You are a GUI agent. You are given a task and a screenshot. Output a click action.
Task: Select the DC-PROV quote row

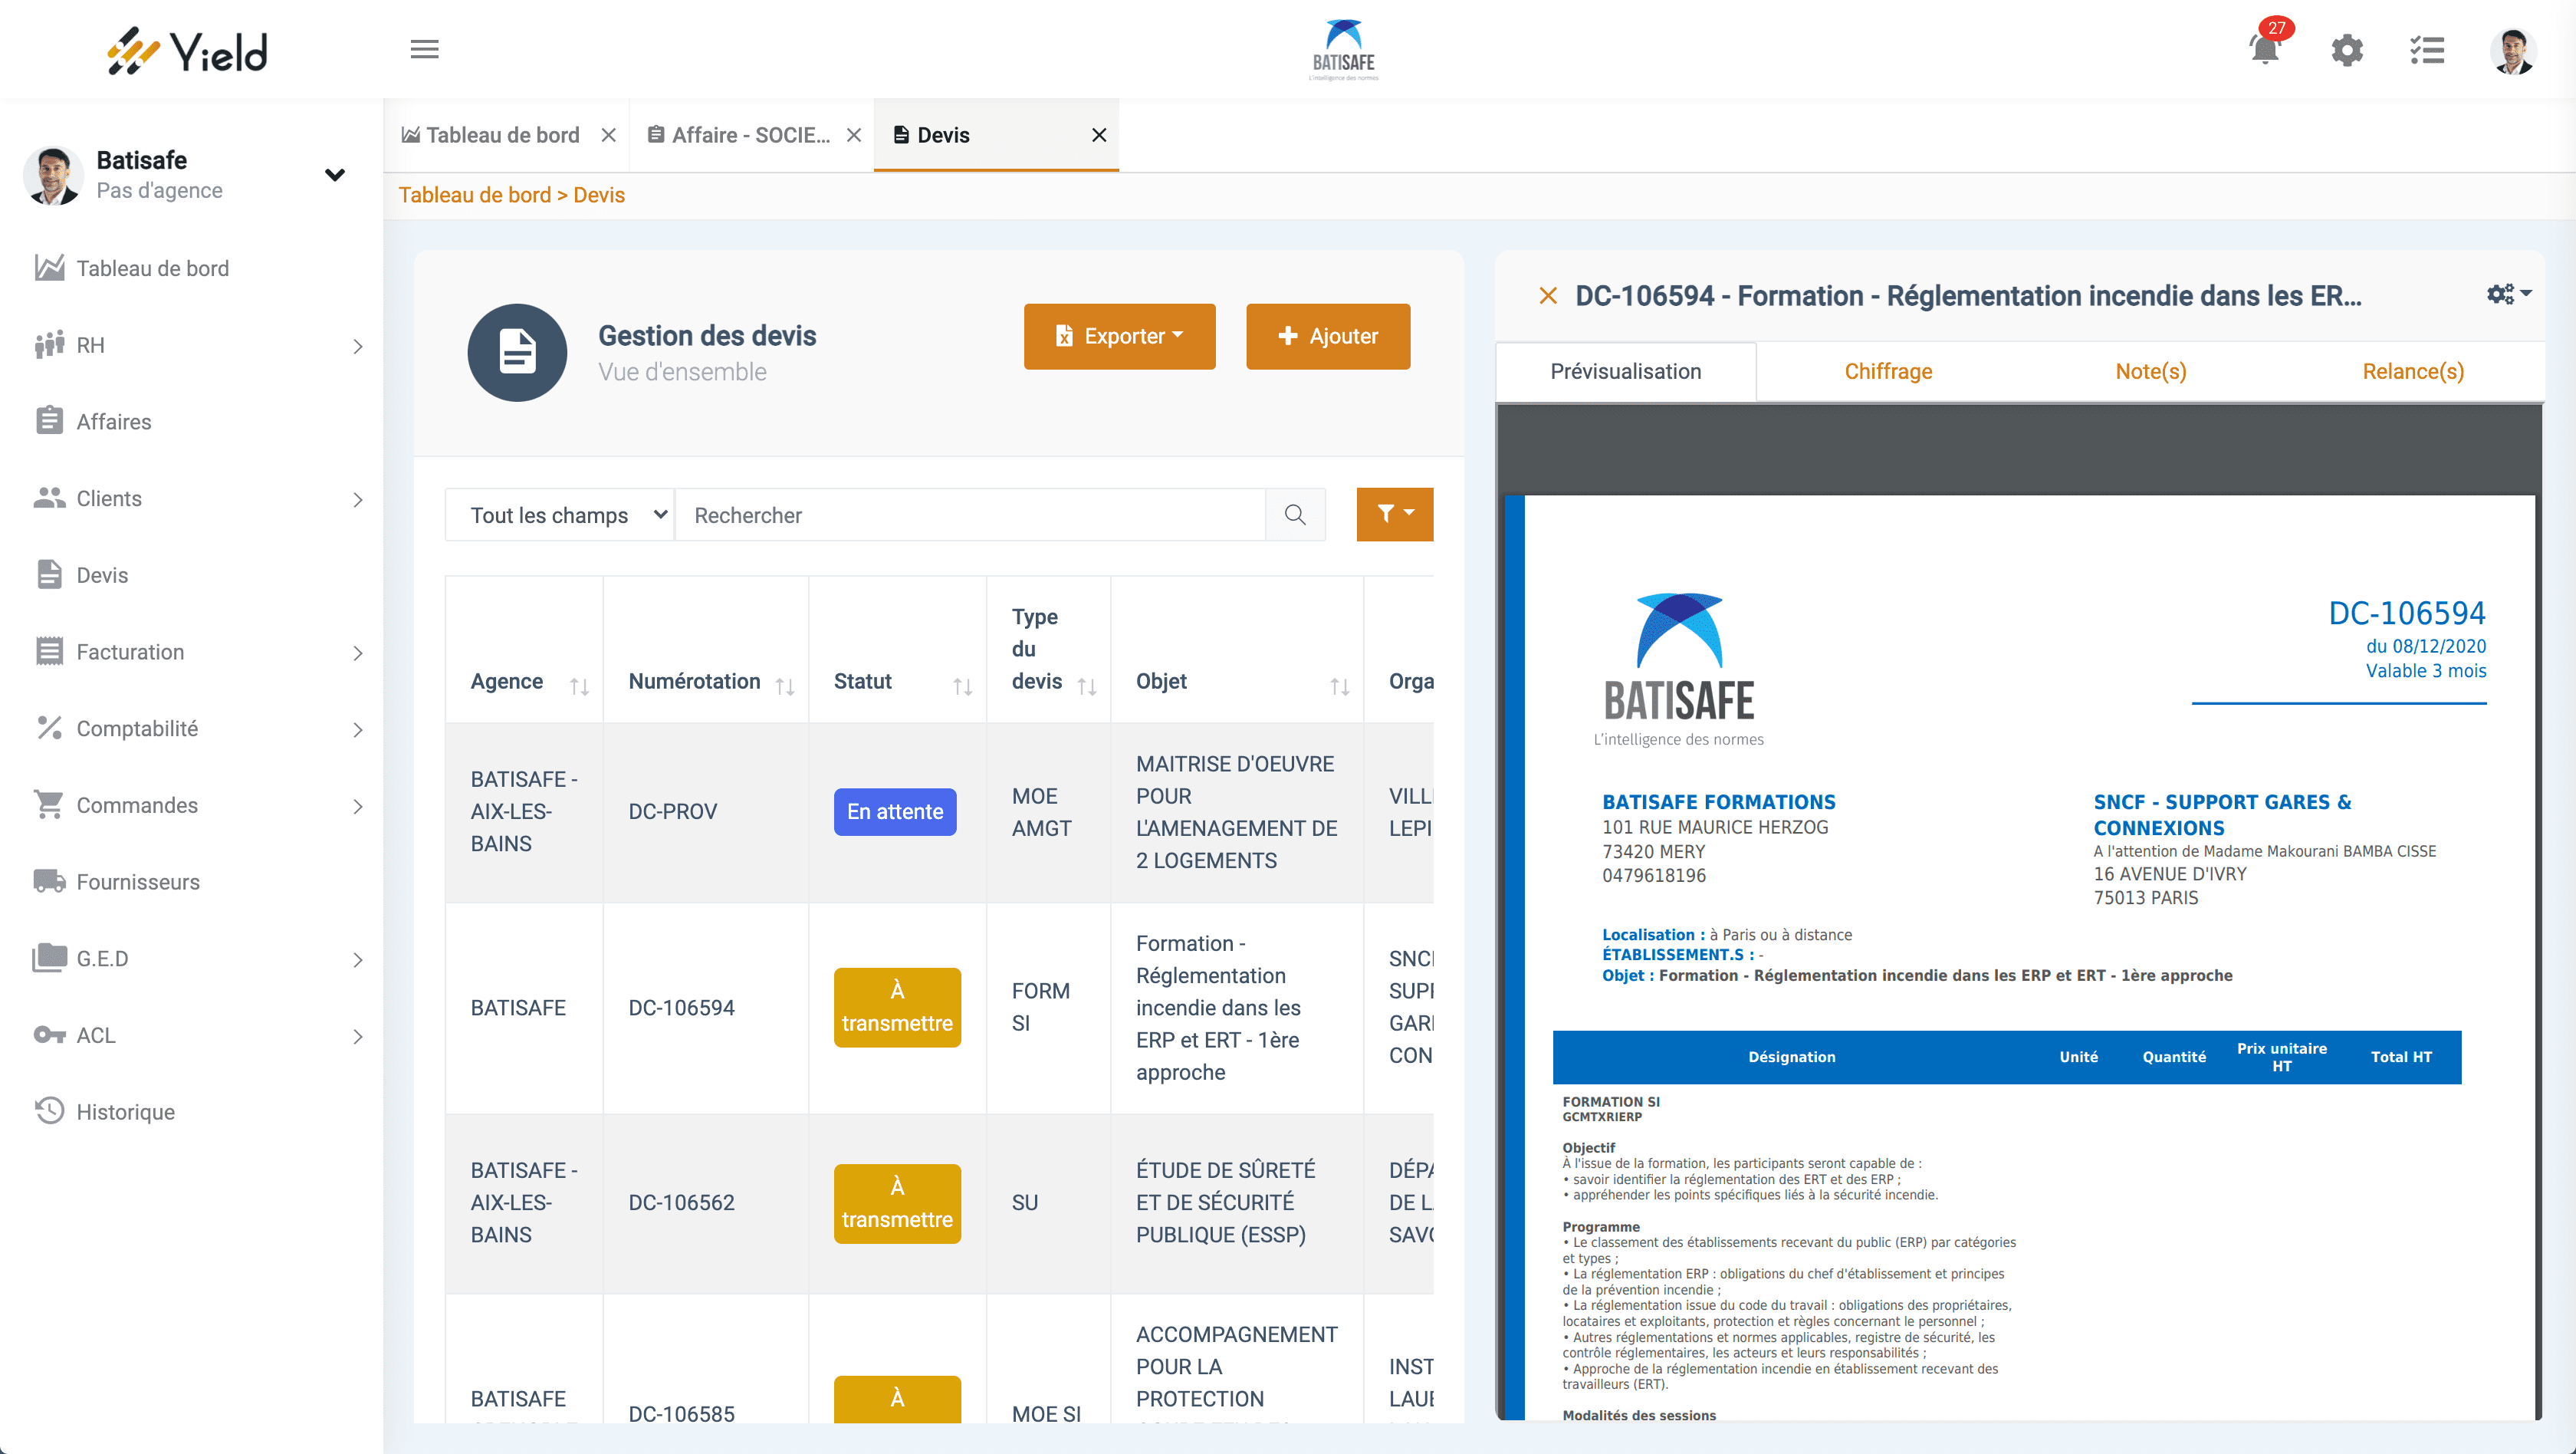(939, 812)
